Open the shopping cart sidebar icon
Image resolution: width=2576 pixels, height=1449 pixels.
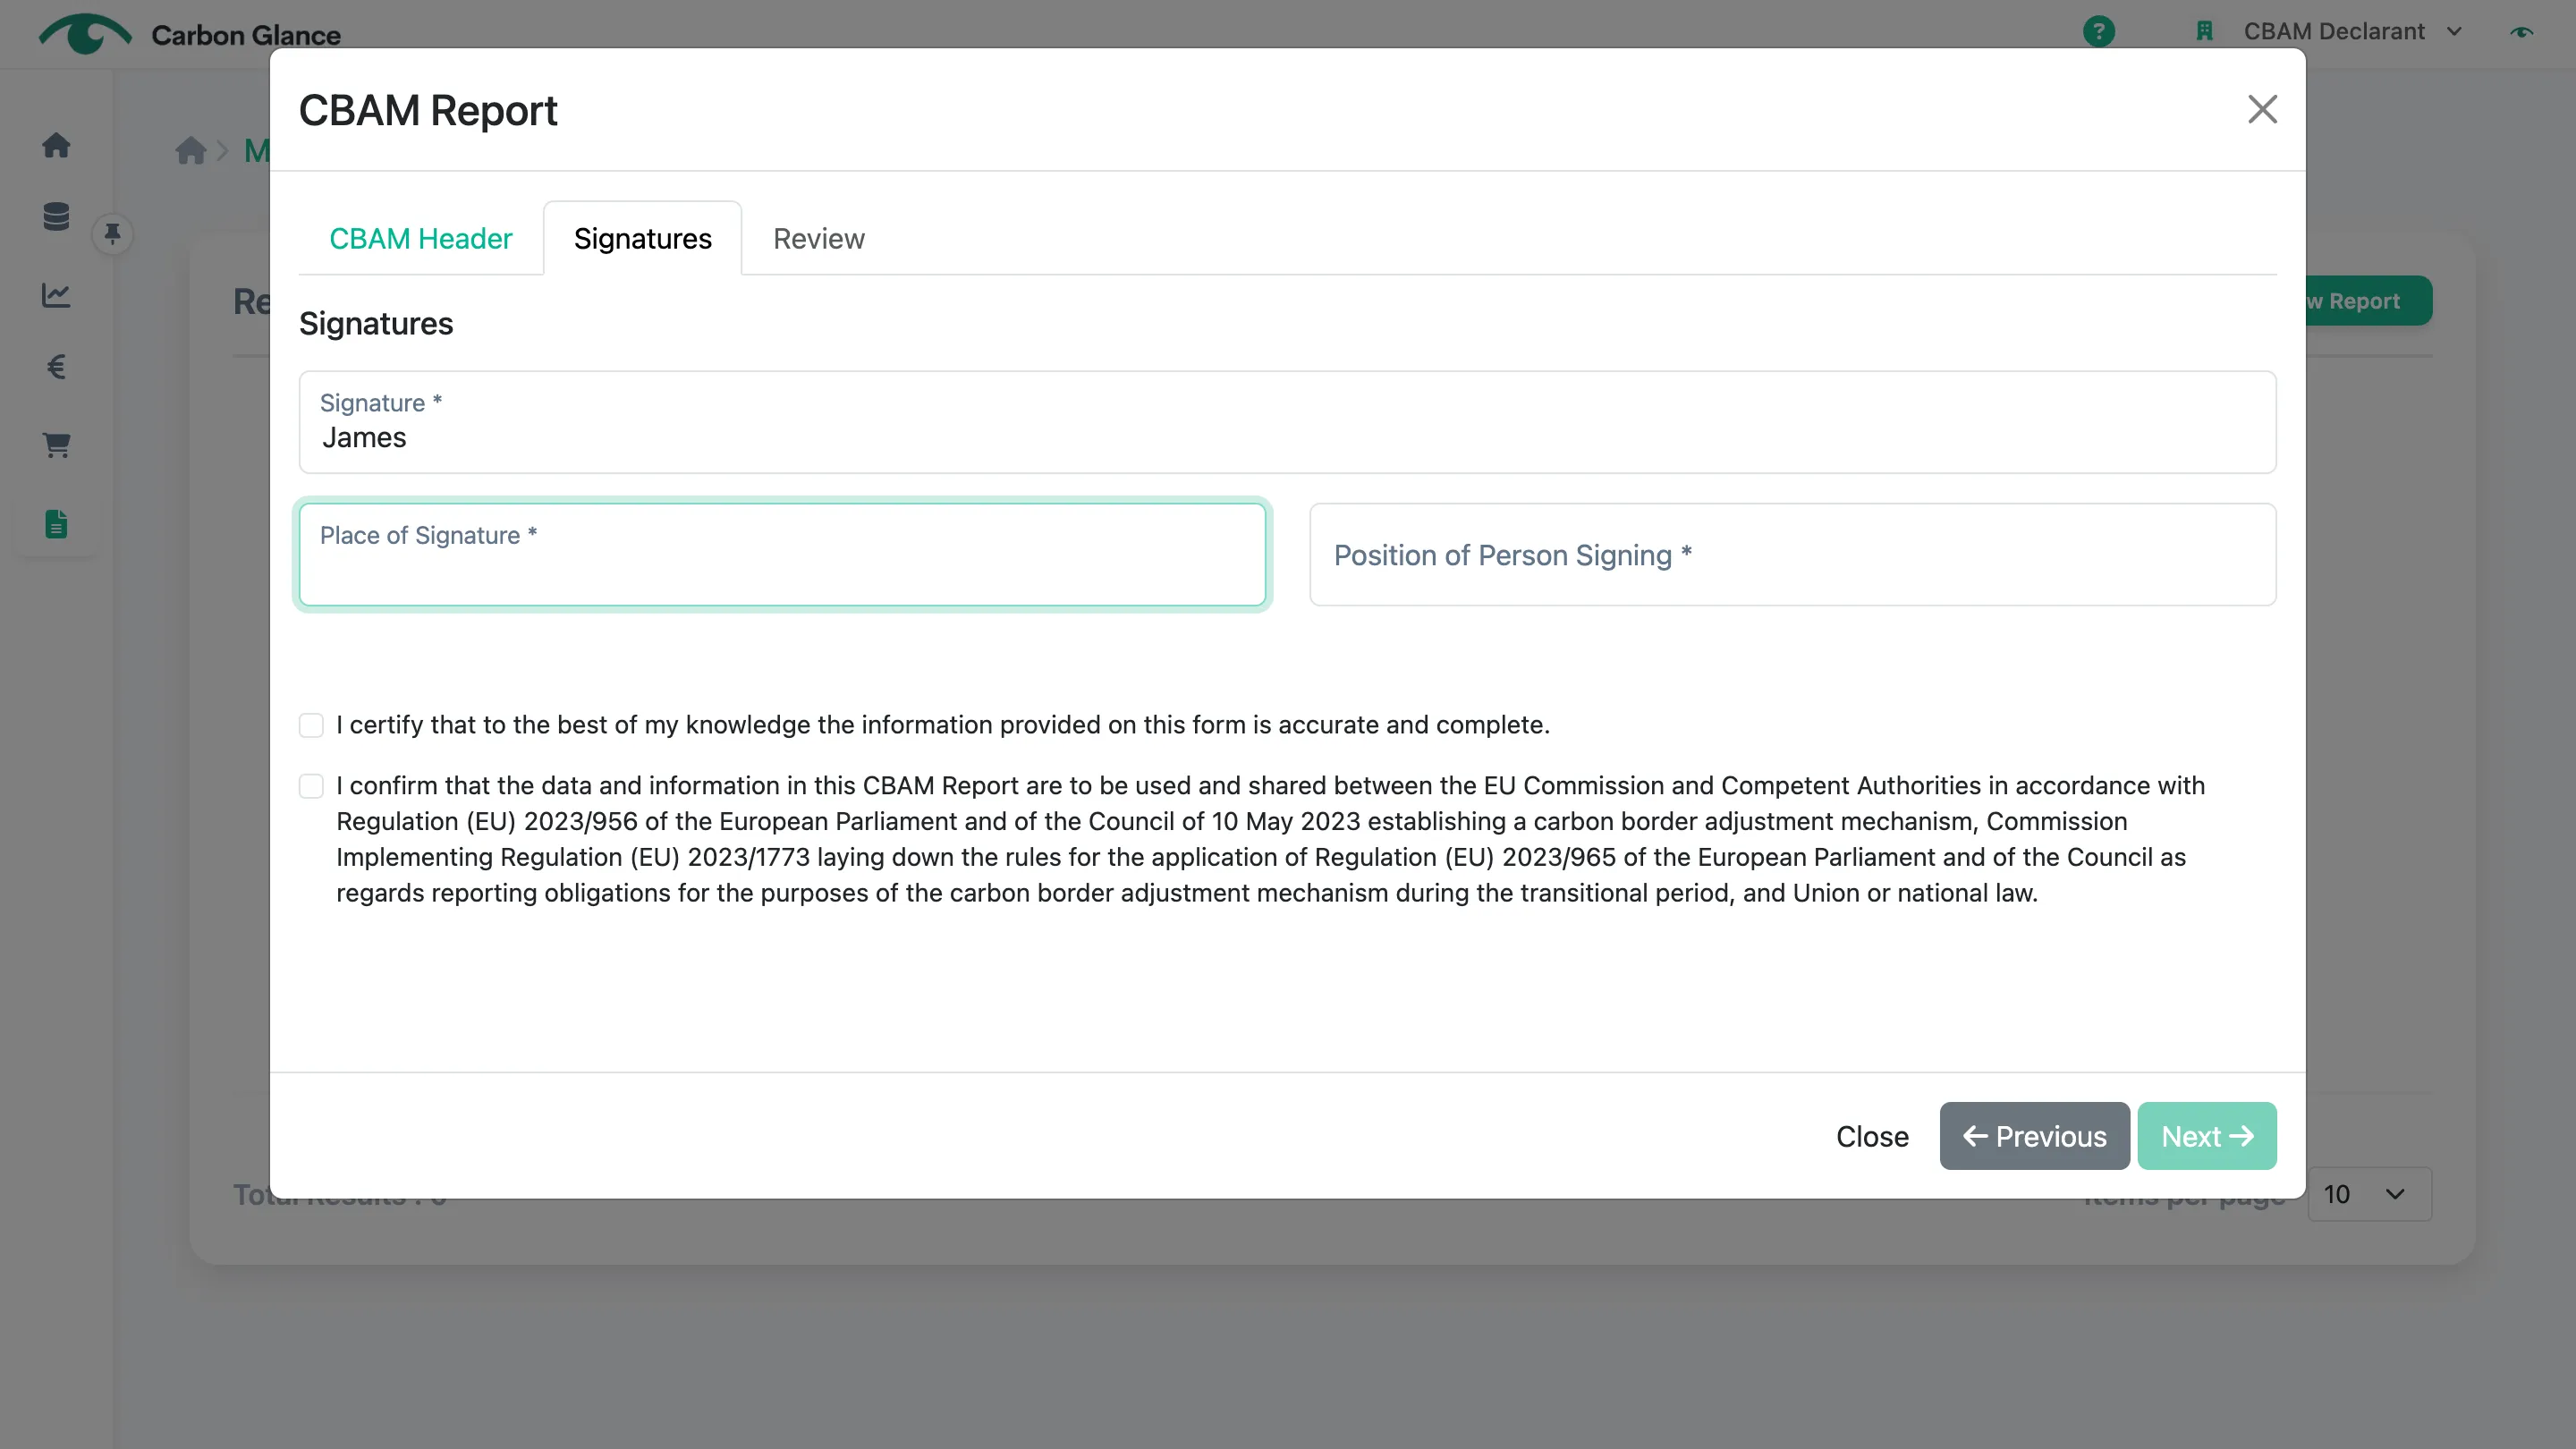(56, 445)
